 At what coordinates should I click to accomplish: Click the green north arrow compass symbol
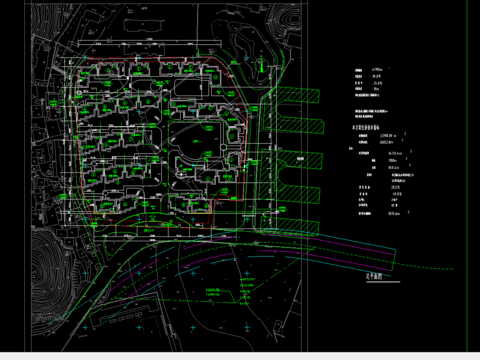pos(262,65)
